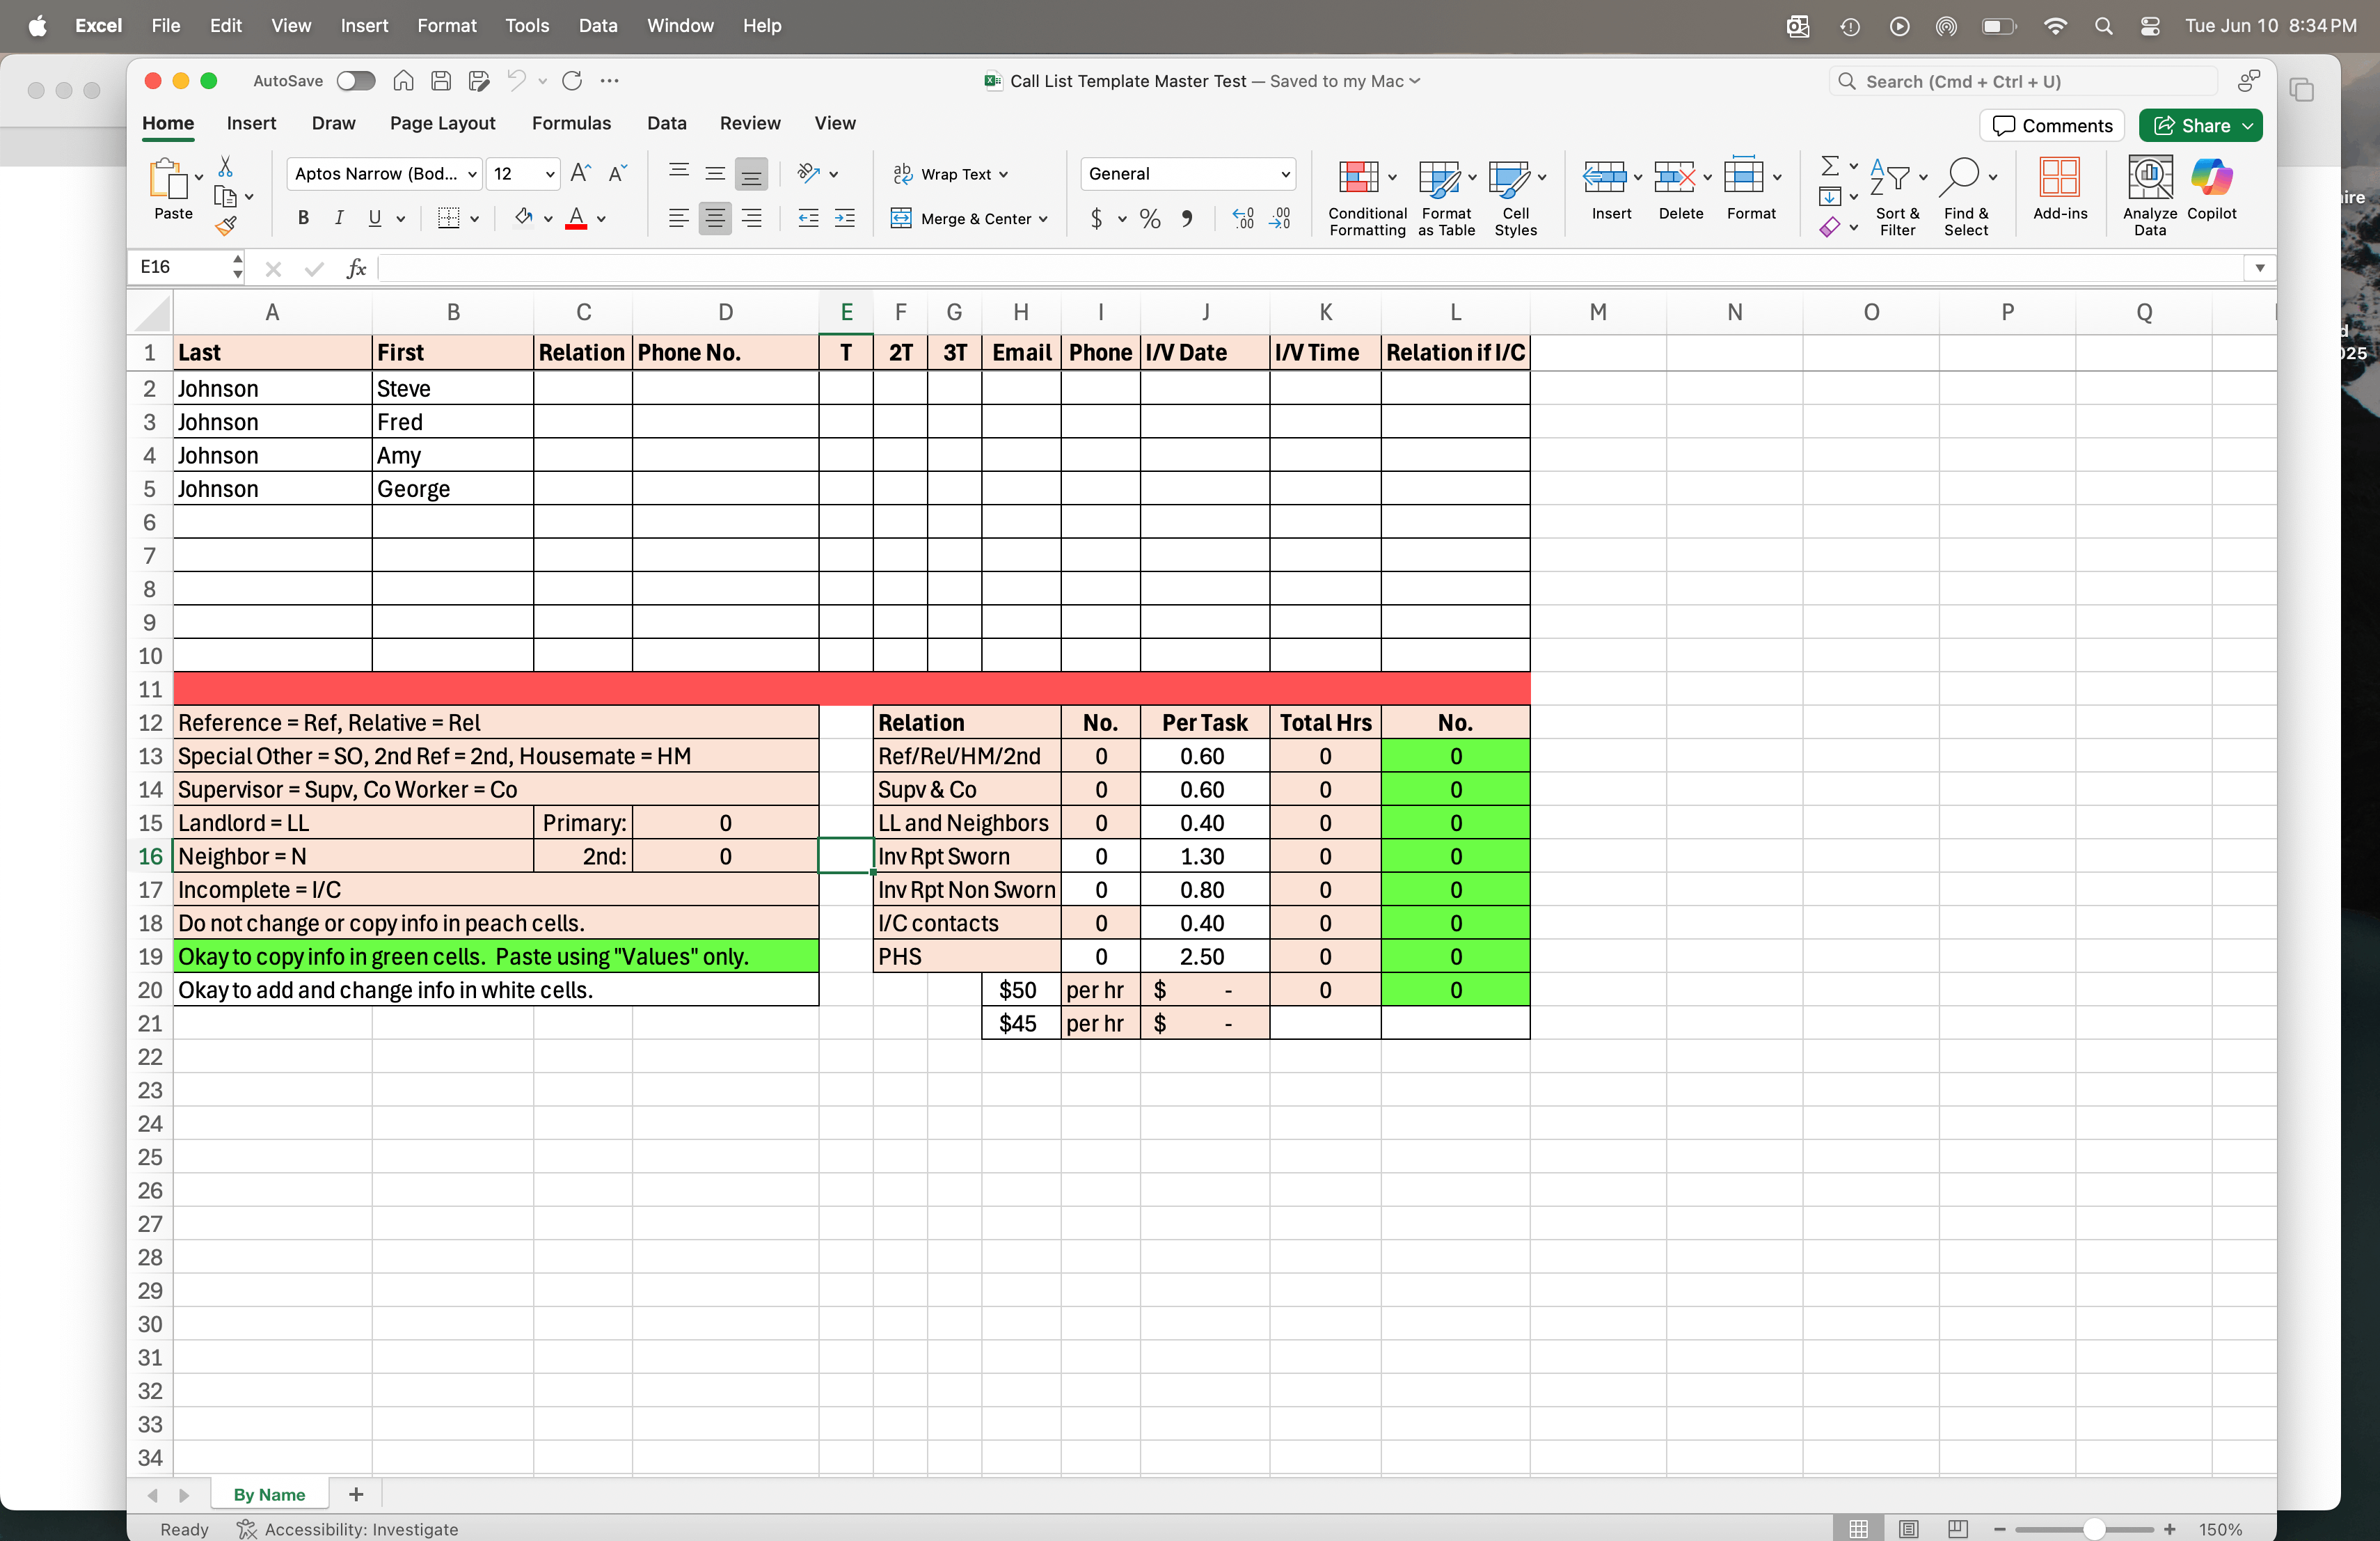Viewport: 2380px width, 1541px height.
Task: Open the General number format dropdown
Action: point(1187,173)
